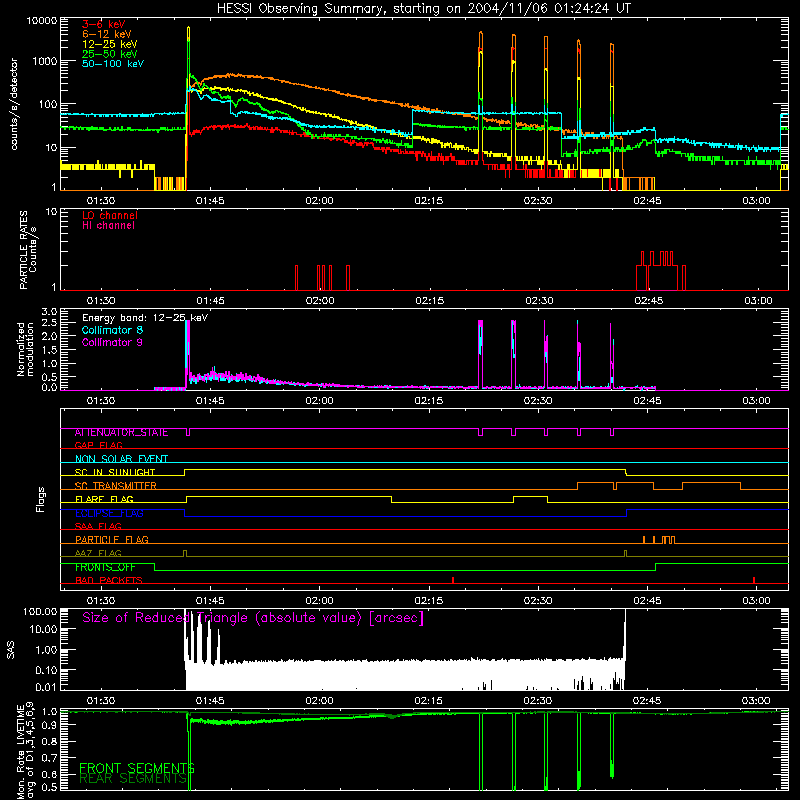
Task: Click the FLARE_FLAG label
Action: (x=104, y=499)
